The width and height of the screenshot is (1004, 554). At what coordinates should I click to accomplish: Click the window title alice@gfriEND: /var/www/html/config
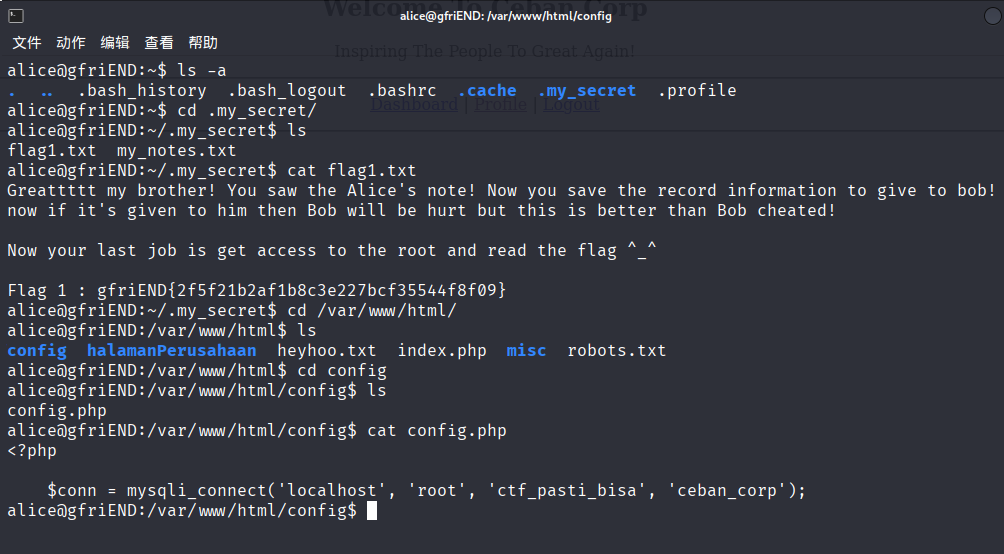coord(506,16)
